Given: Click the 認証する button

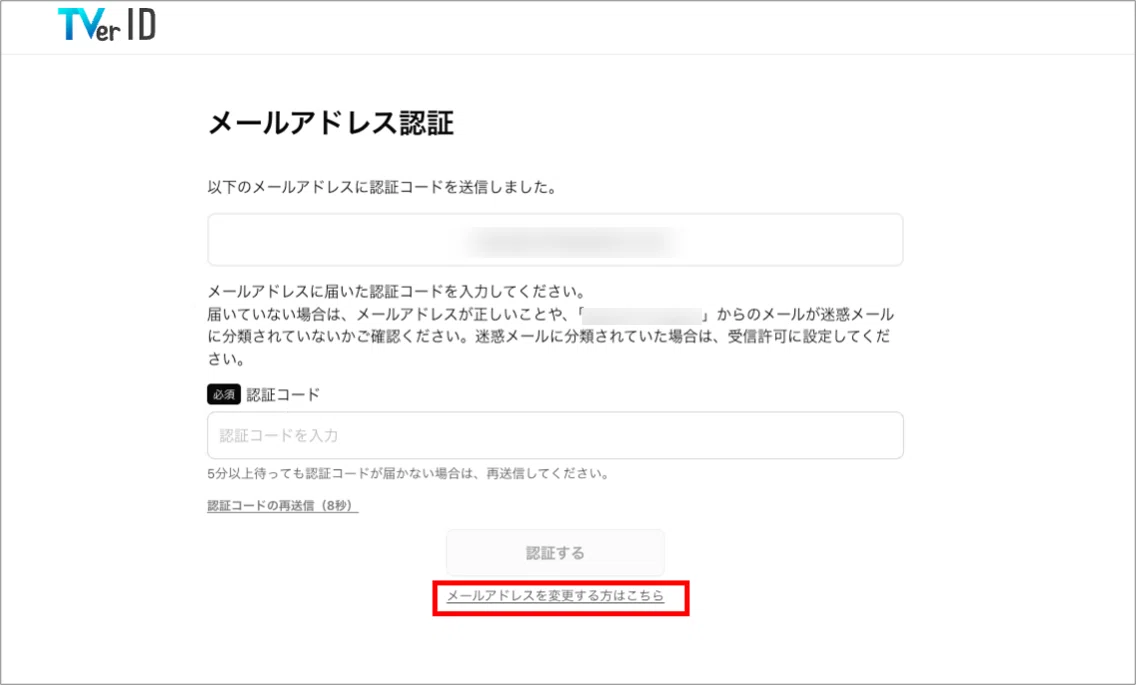Looking at the screenshot, I should 555,553.
